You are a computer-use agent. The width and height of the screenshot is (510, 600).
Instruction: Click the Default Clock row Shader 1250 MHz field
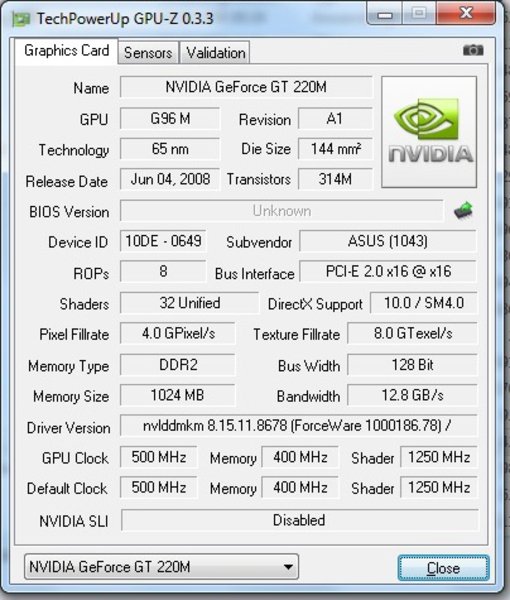tap(439, 488)
